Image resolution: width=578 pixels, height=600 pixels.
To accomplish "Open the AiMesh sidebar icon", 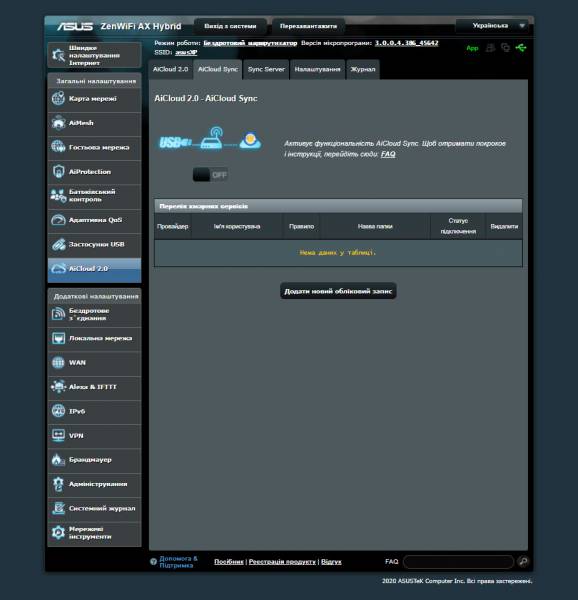I will (x=58, y=123).
